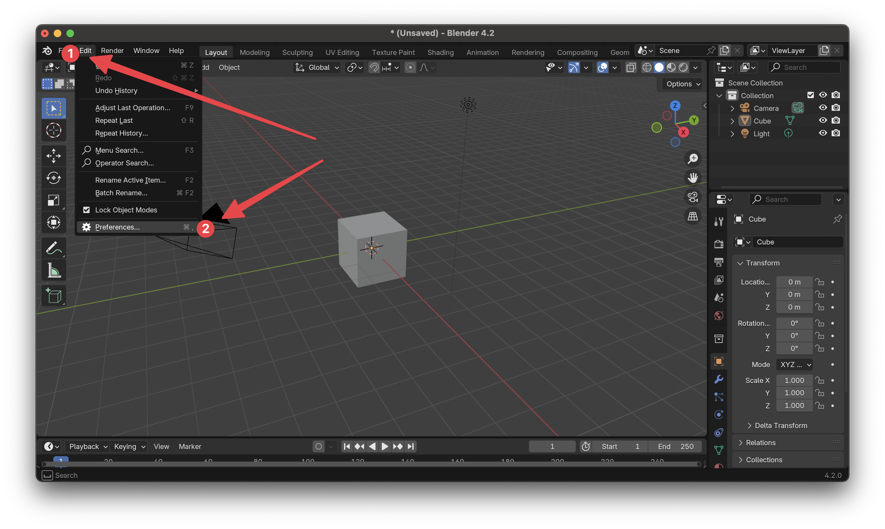Open the rotation Mode XYZ dropdown
Image resolution: width=885 pixels, height=529 pixels.
(x=795, y=365)
